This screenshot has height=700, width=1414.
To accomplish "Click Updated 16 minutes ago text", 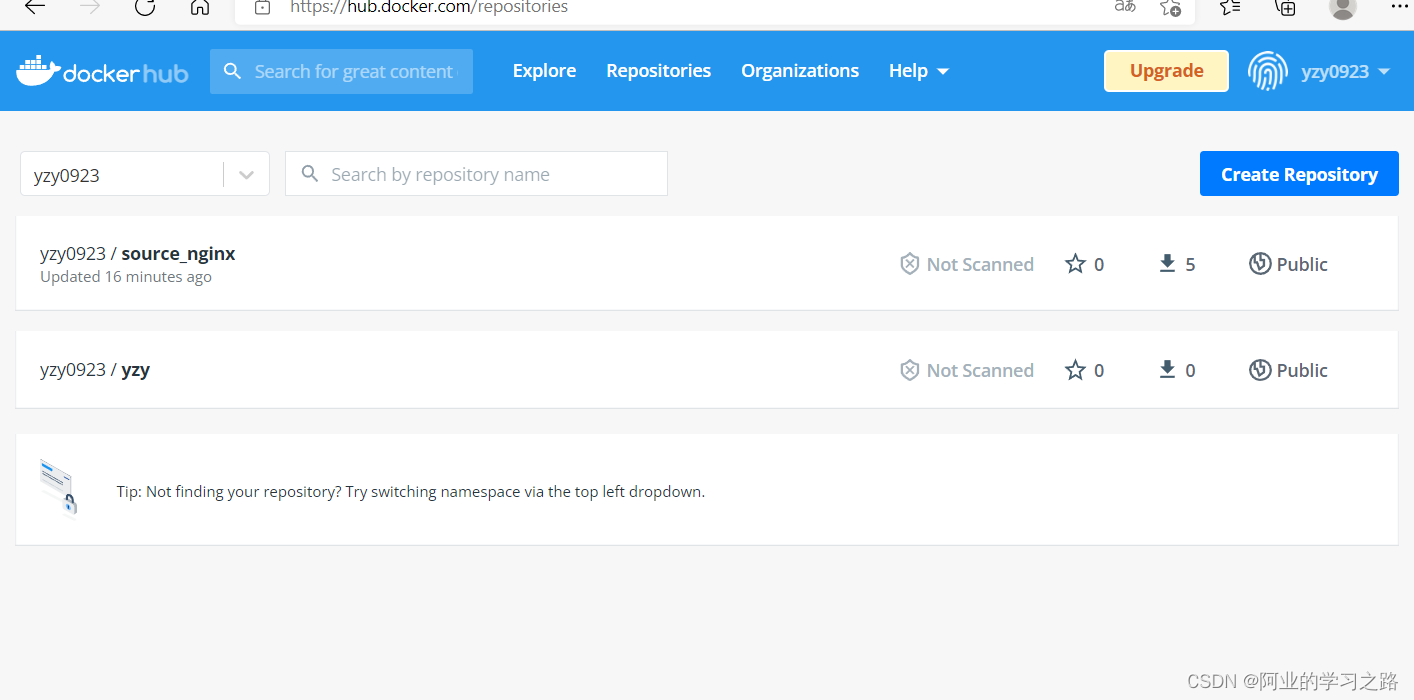I will pos(126,277).
